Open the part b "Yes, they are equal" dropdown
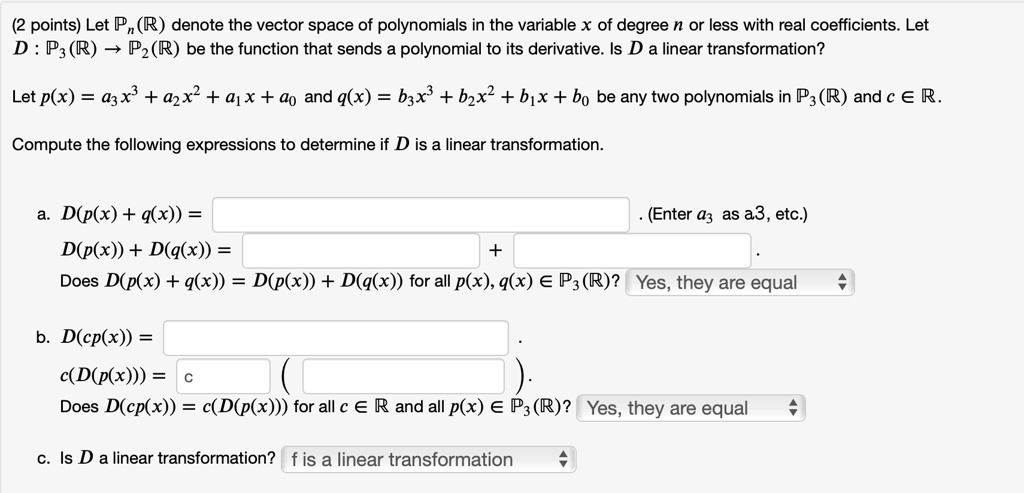Viewport: 1024px width, 493px height. point(691,408)
